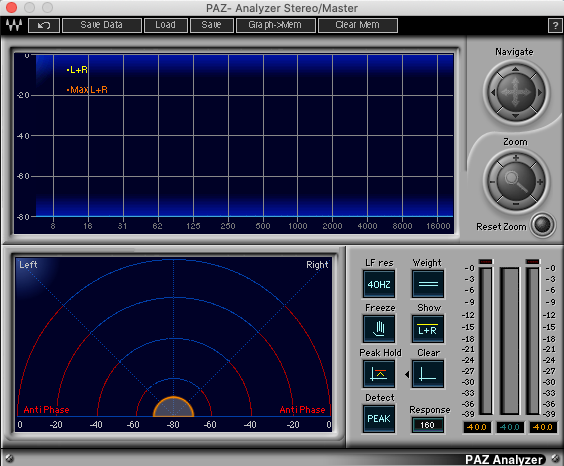Click the right -40.0 peak readout
564x466 pixels.
click(x=543, y=427)
